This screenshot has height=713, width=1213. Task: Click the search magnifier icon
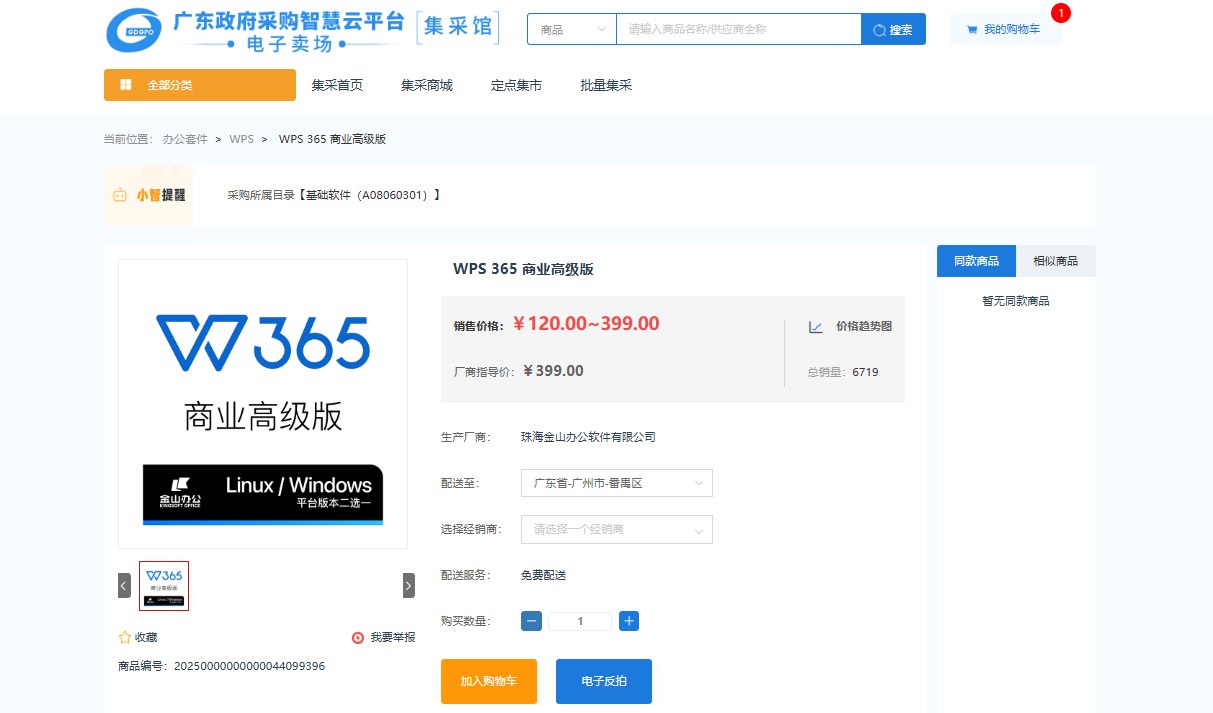[x=879, y=30]
